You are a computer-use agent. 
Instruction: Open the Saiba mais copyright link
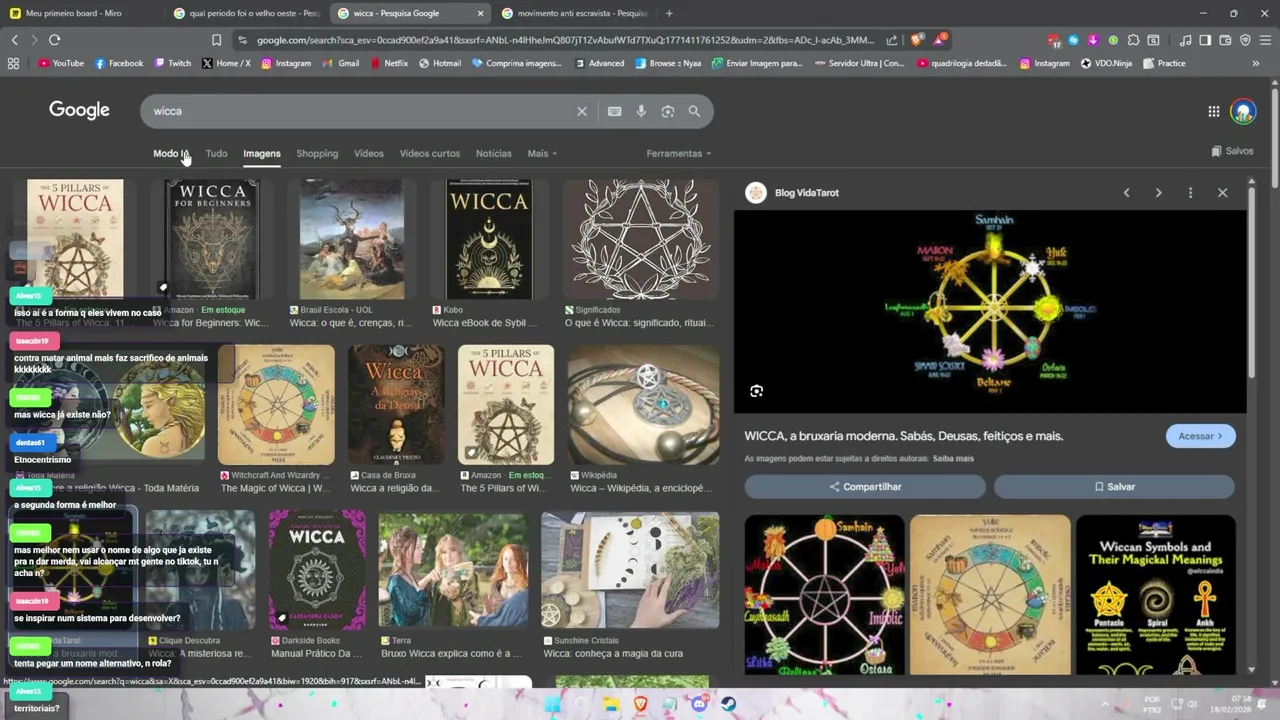click(x=953, y=459)
